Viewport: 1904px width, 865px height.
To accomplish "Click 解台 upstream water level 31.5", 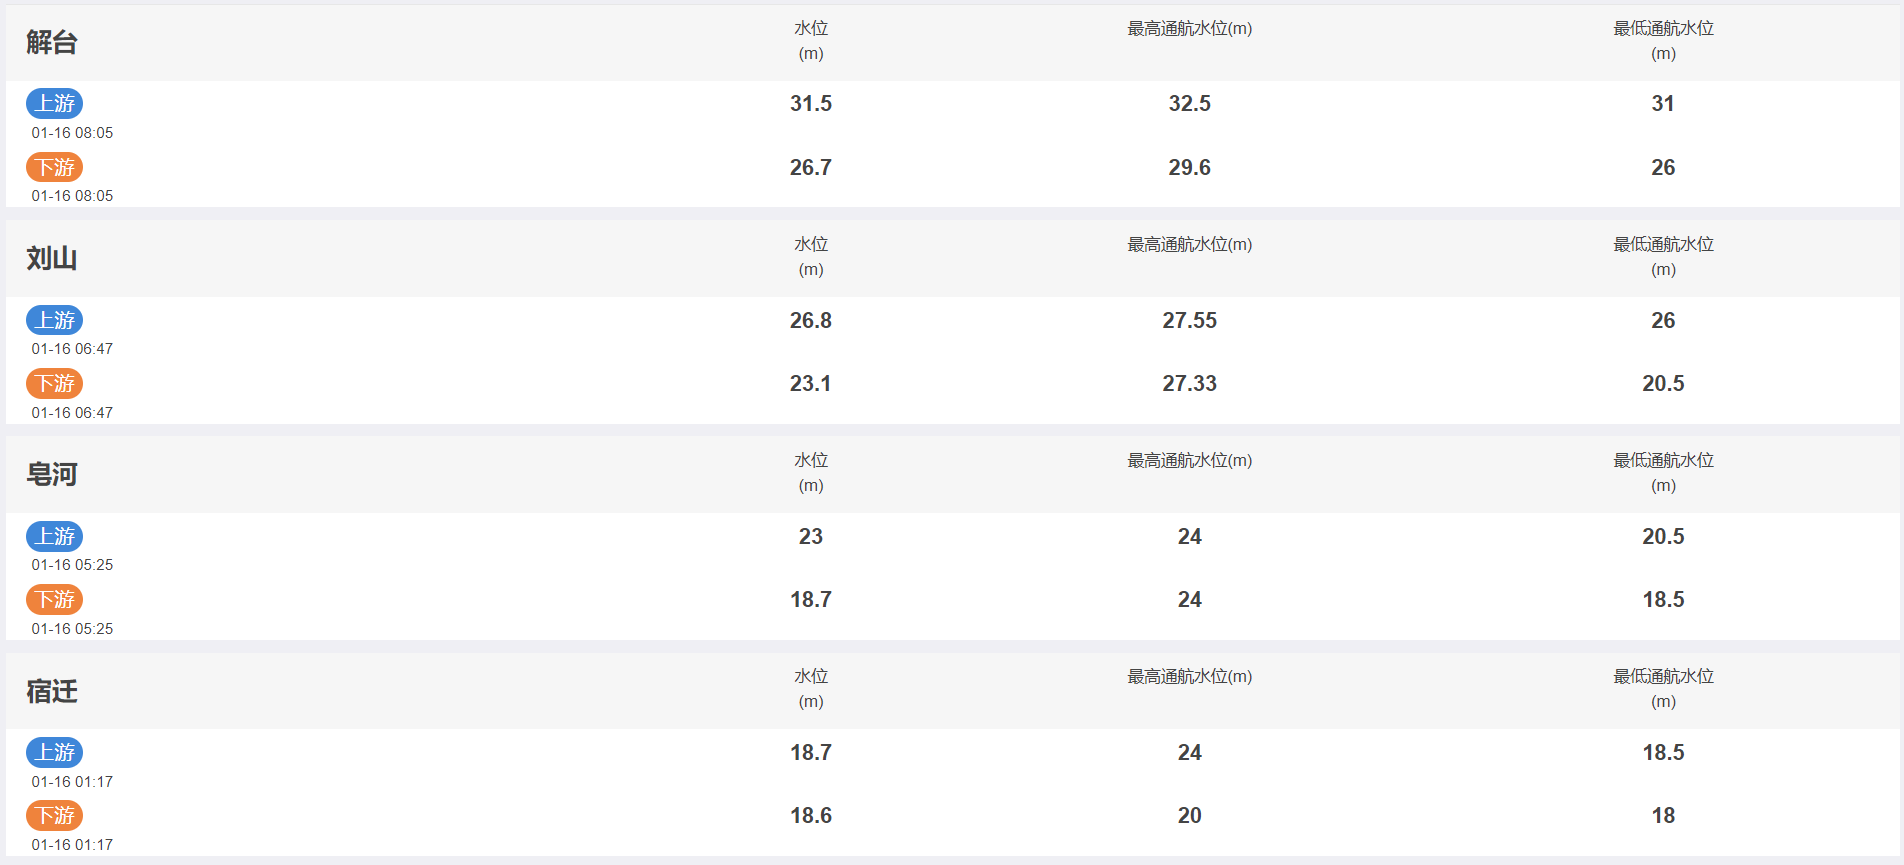I will pyautogui.click(x=811, y=103).
